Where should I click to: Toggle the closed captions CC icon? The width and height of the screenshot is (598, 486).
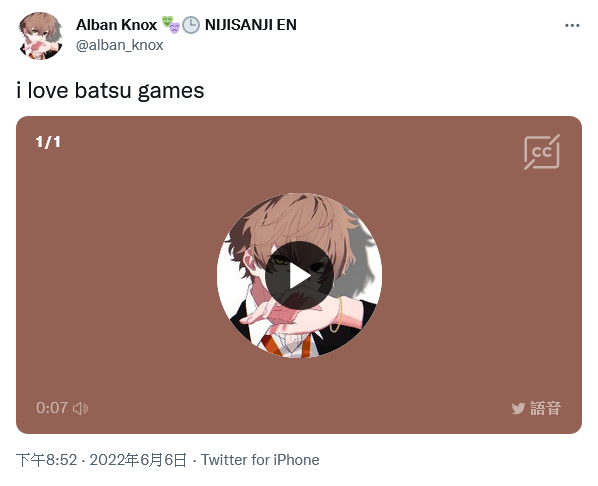coord(542,152)
